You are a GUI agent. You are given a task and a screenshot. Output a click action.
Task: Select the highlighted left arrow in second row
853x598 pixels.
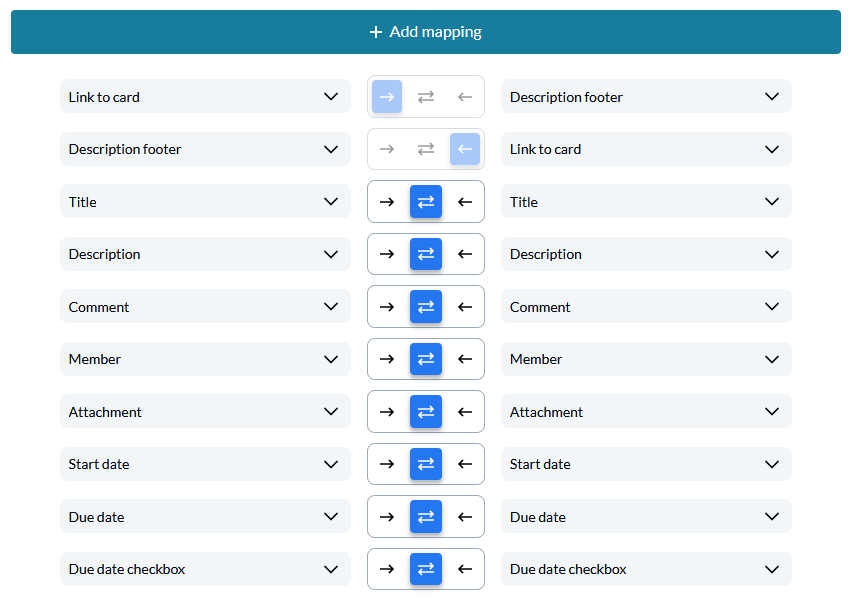464,149
